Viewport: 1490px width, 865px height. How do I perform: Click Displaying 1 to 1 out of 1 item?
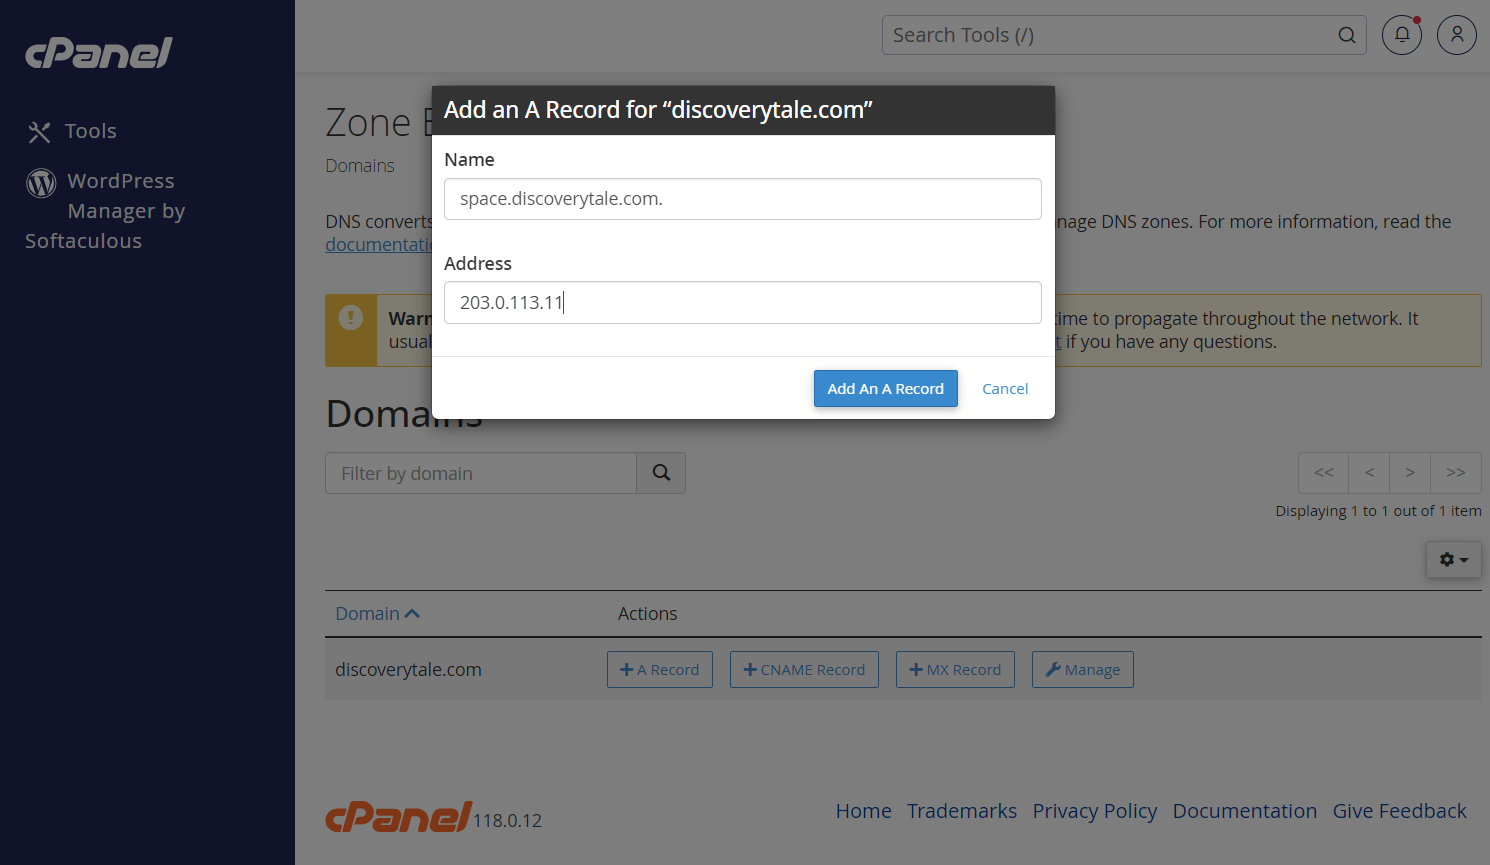pos(1379,511)
